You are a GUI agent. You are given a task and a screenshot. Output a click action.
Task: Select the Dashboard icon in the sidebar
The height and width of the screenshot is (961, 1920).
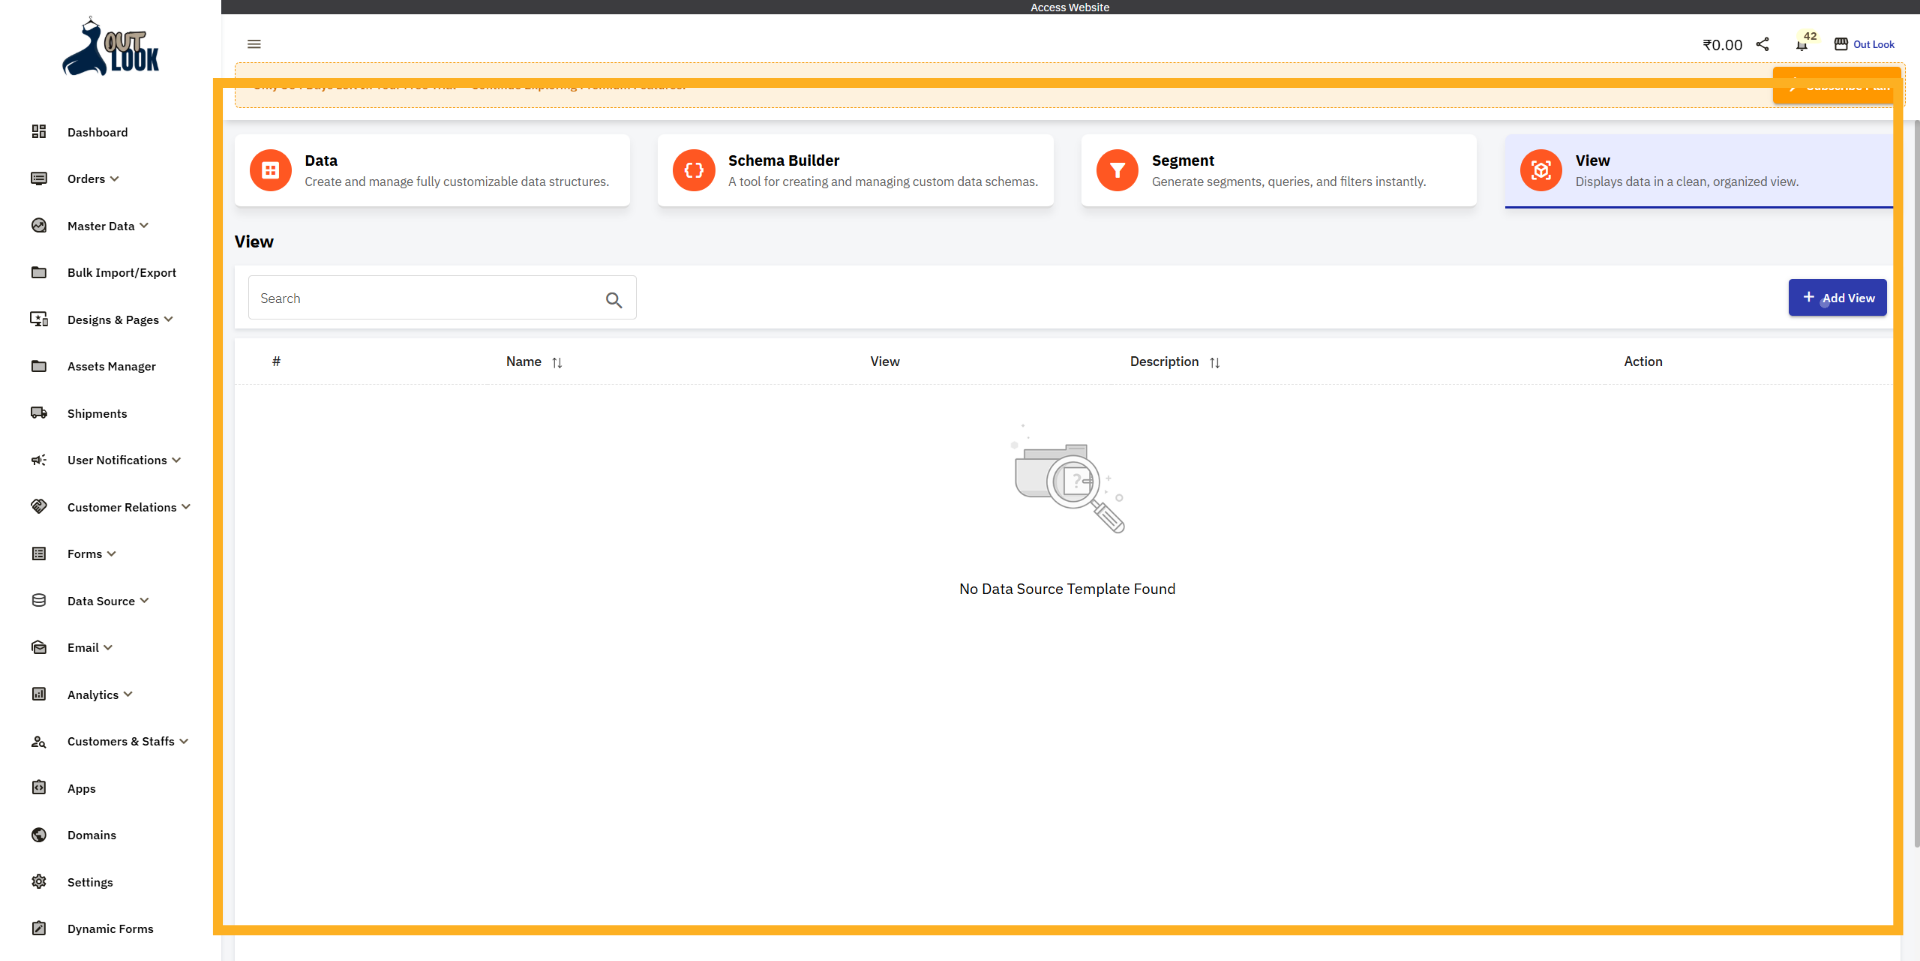38,131
